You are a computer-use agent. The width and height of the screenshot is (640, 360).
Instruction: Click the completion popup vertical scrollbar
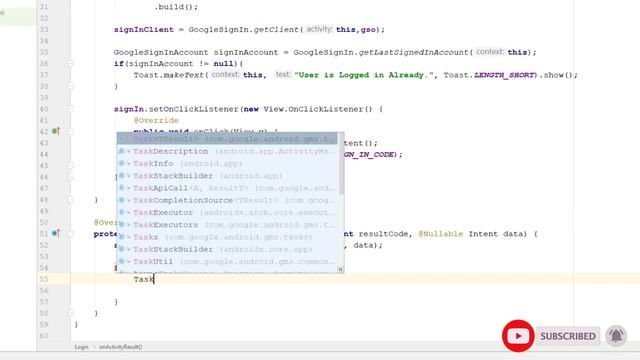pyautogui.click(x=341, y=164)
